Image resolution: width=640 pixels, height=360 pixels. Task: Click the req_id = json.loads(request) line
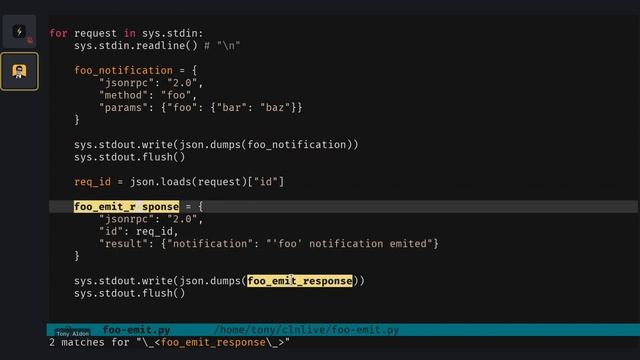(179, 182)
